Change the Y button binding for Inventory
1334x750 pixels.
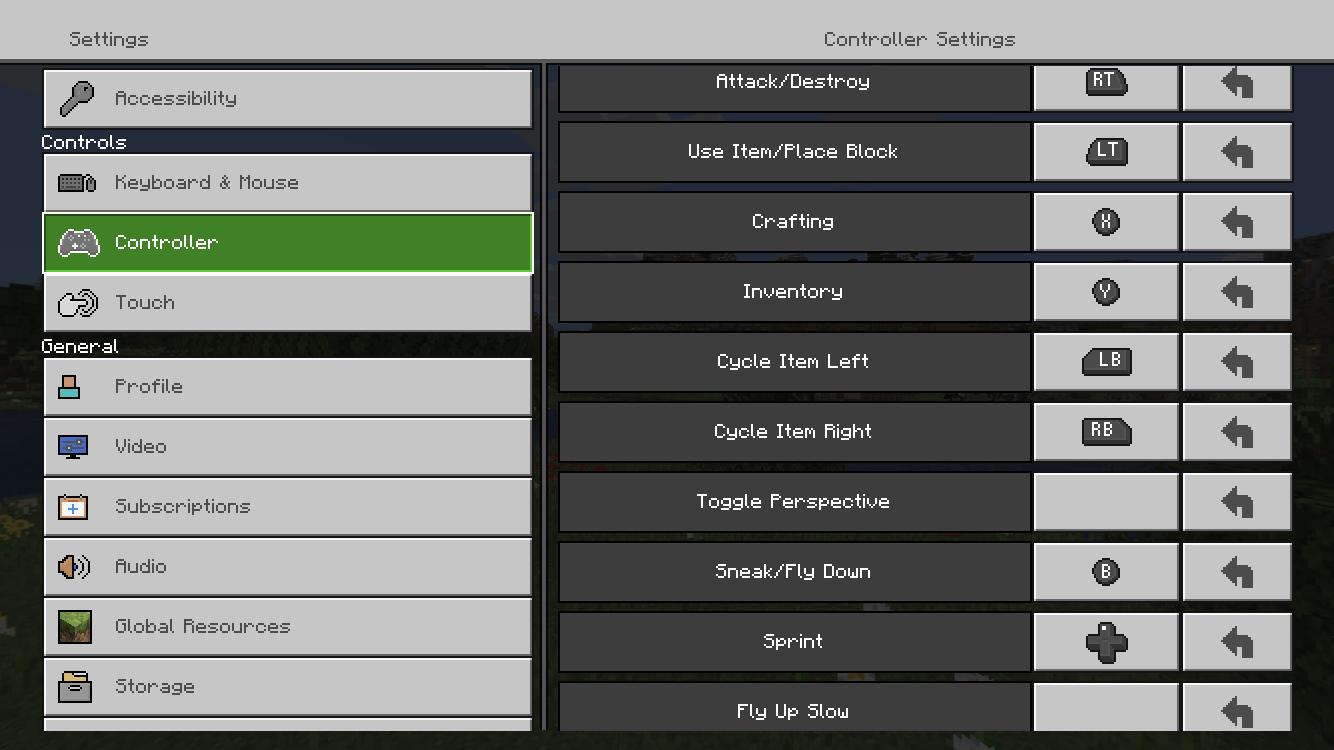(1105, 292)
